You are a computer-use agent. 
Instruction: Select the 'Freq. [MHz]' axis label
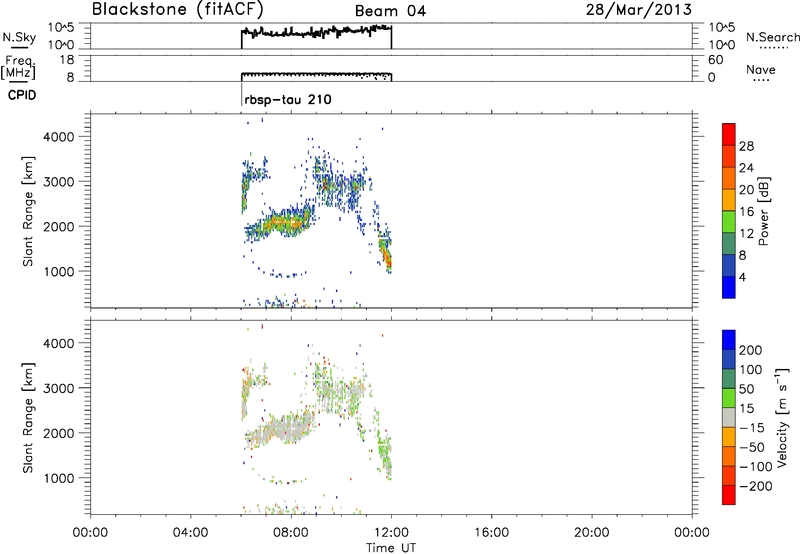tap(18, 68)
